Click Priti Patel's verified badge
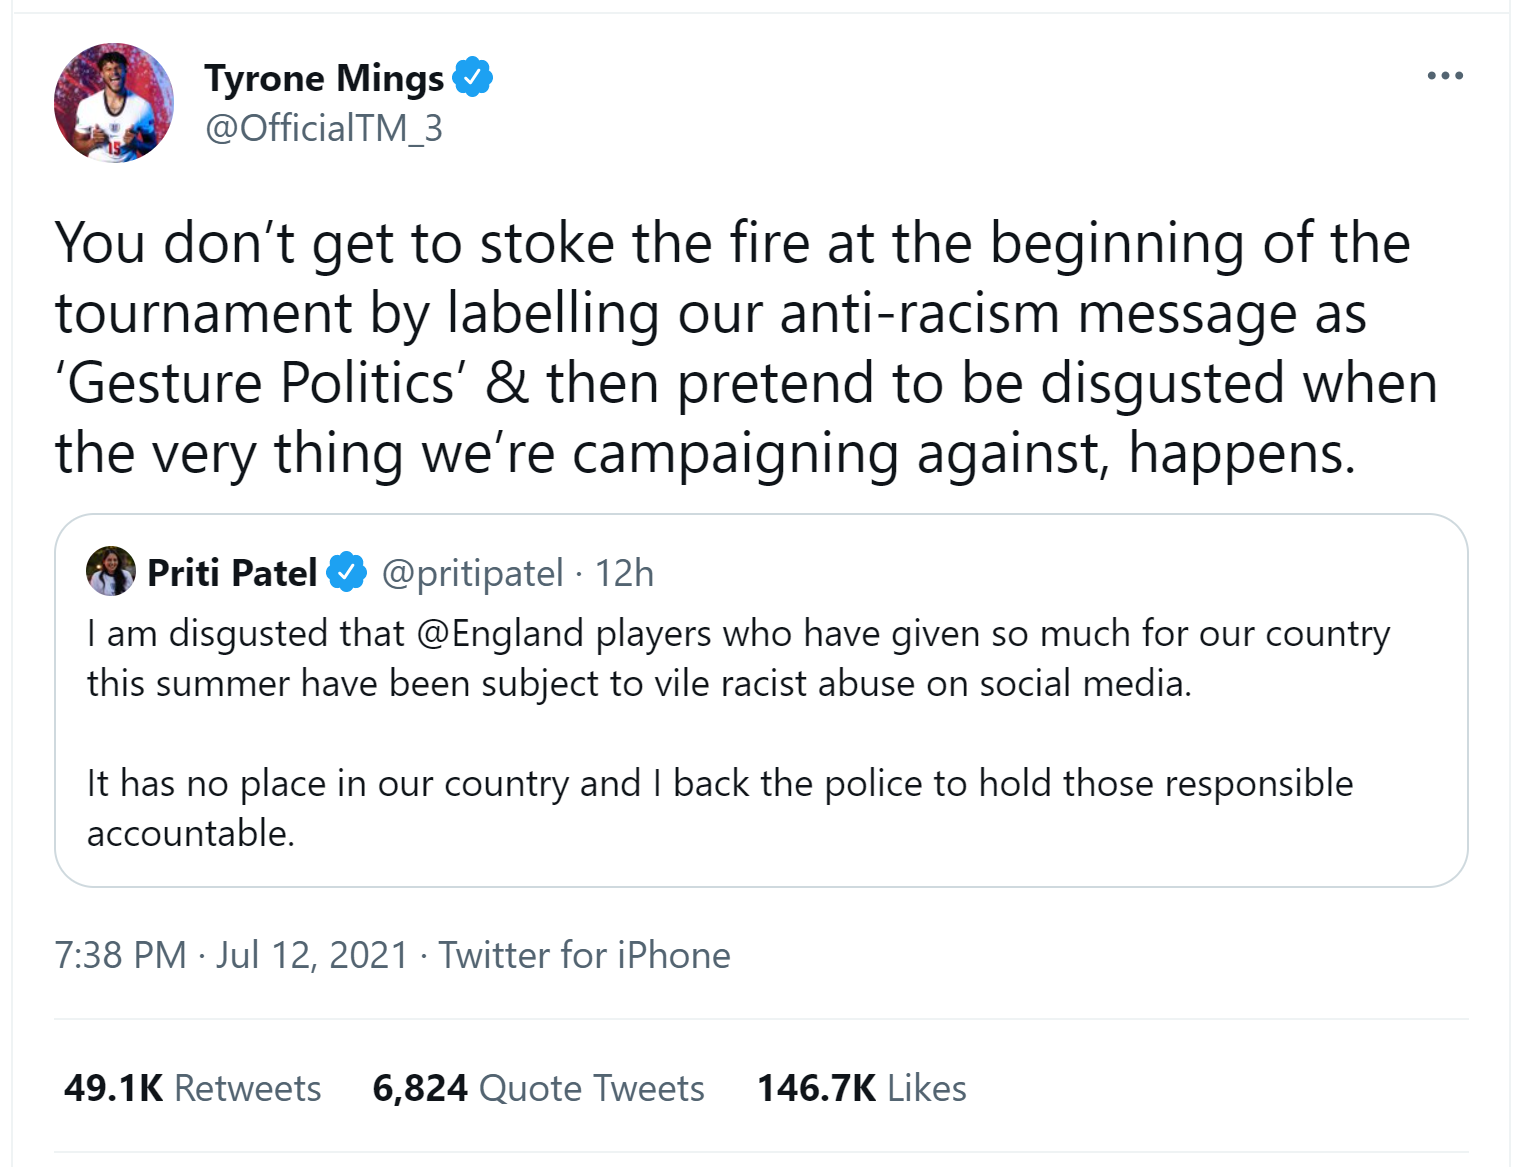1523x1167 pixels. (347, 573)
